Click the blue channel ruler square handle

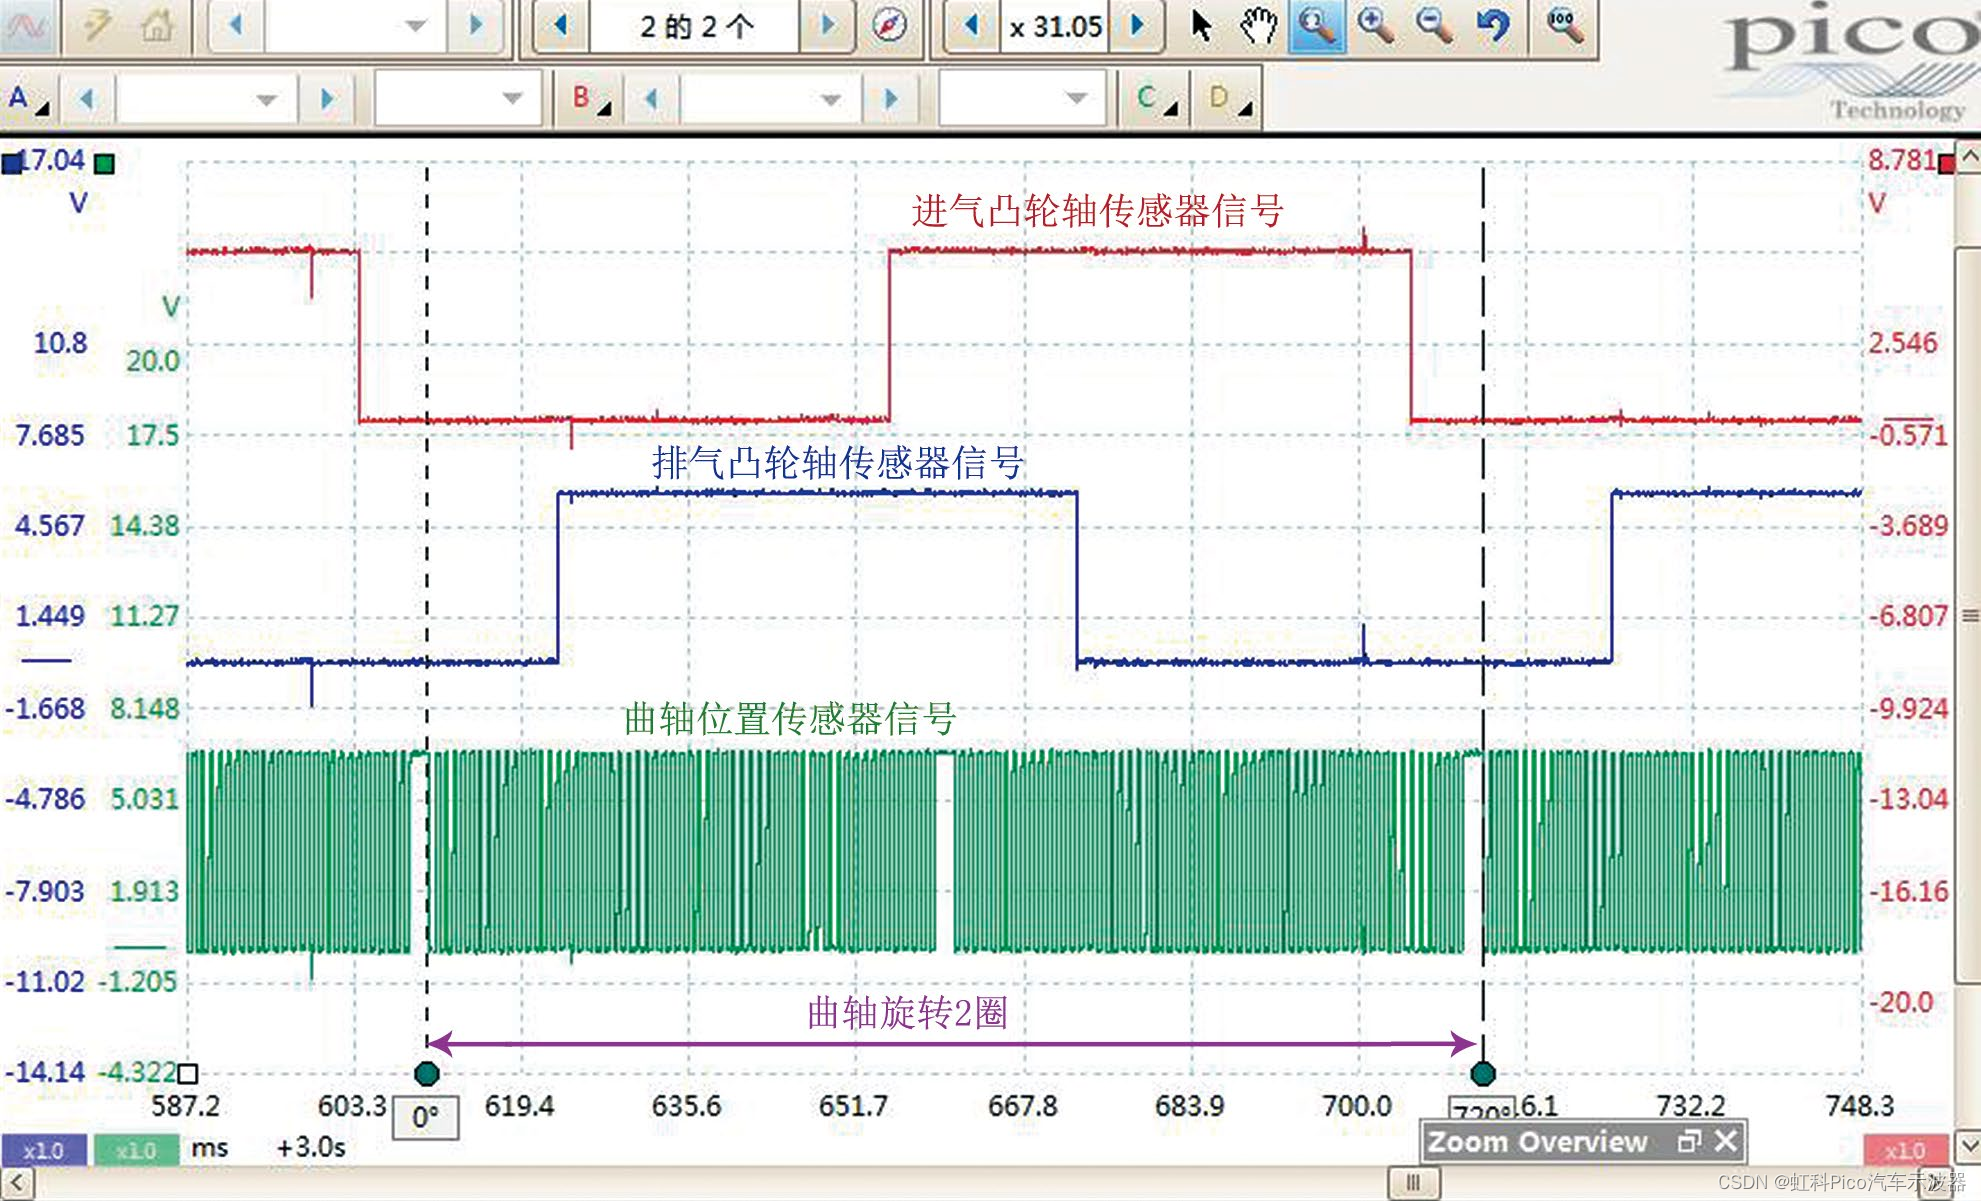tap(12, 163)
